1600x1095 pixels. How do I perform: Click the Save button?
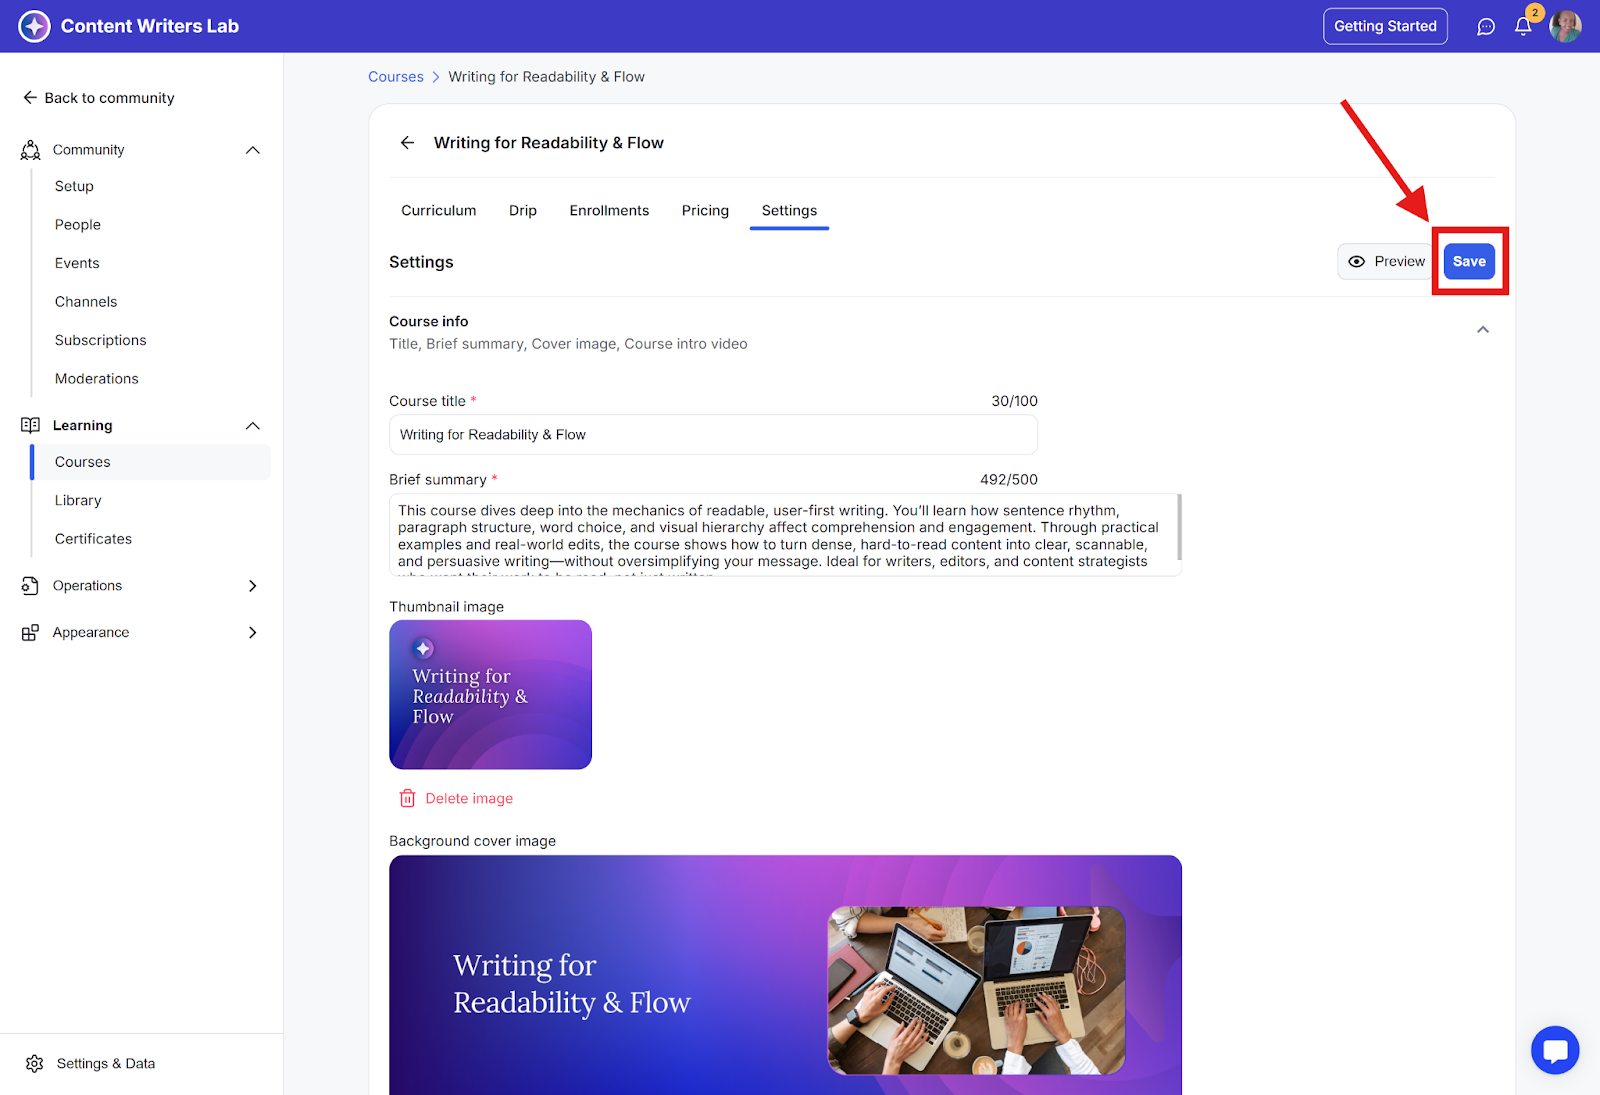pos(1469,262)
